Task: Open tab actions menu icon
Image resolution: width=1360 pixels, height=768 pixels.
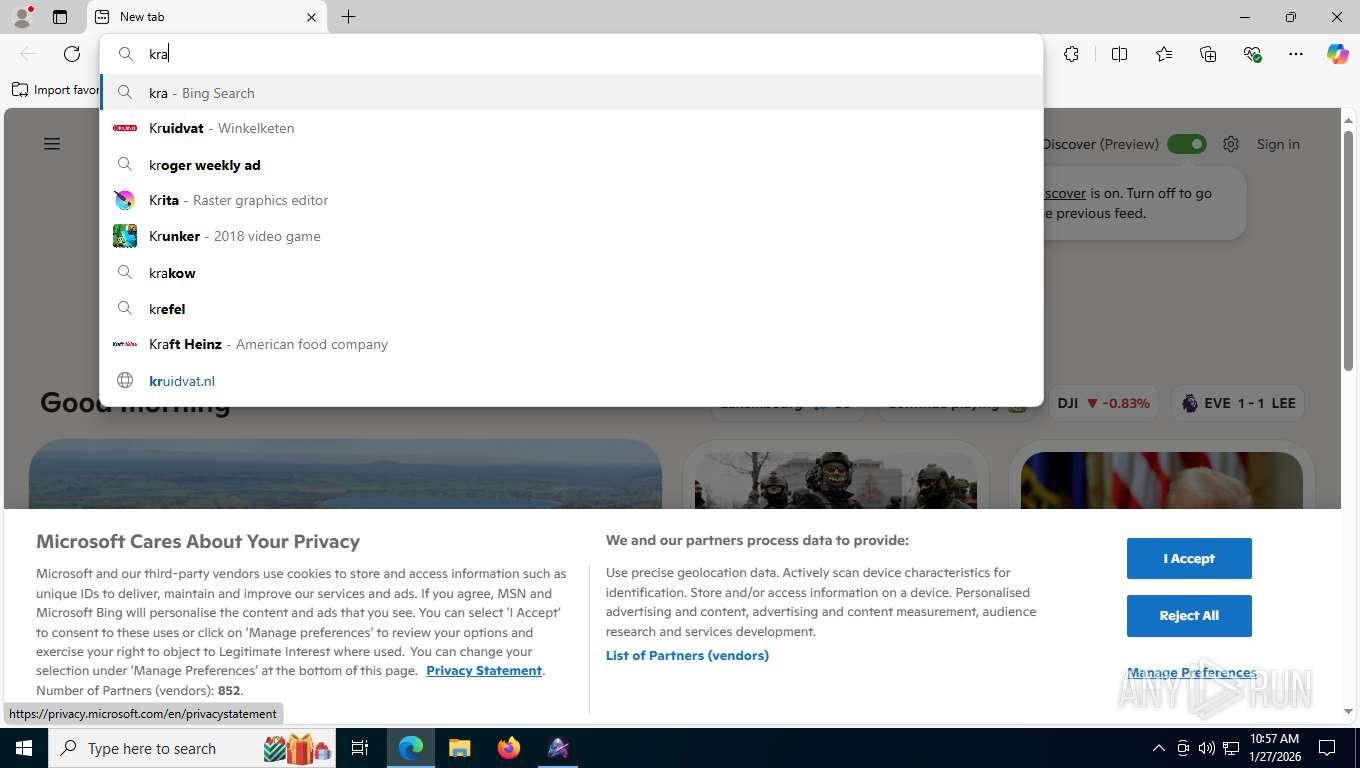Action: 60,17
